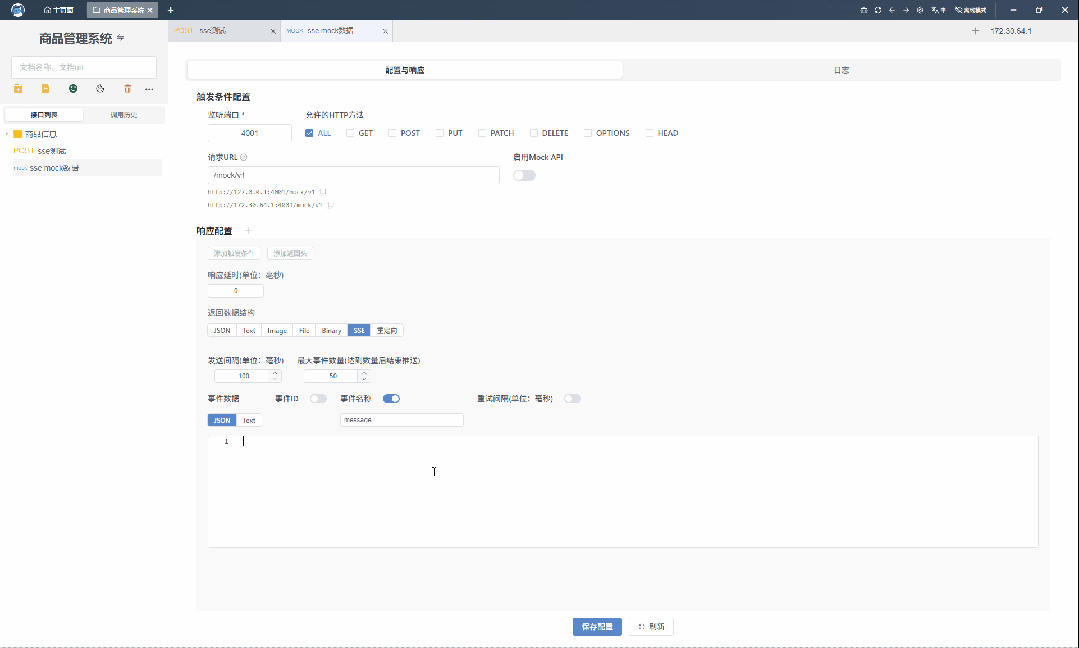Check the POST method checkbox

coord(392,133)
